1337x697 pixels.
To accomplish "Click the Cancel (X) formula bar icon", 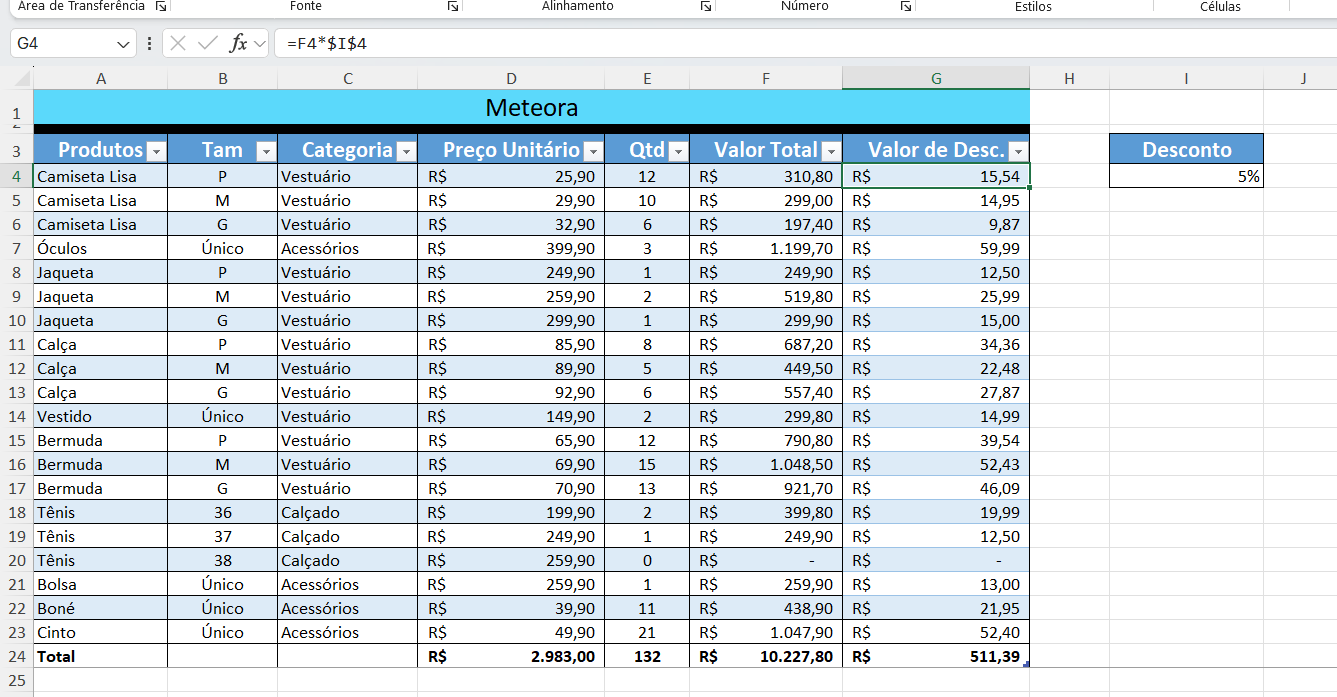I will (178, 43).
